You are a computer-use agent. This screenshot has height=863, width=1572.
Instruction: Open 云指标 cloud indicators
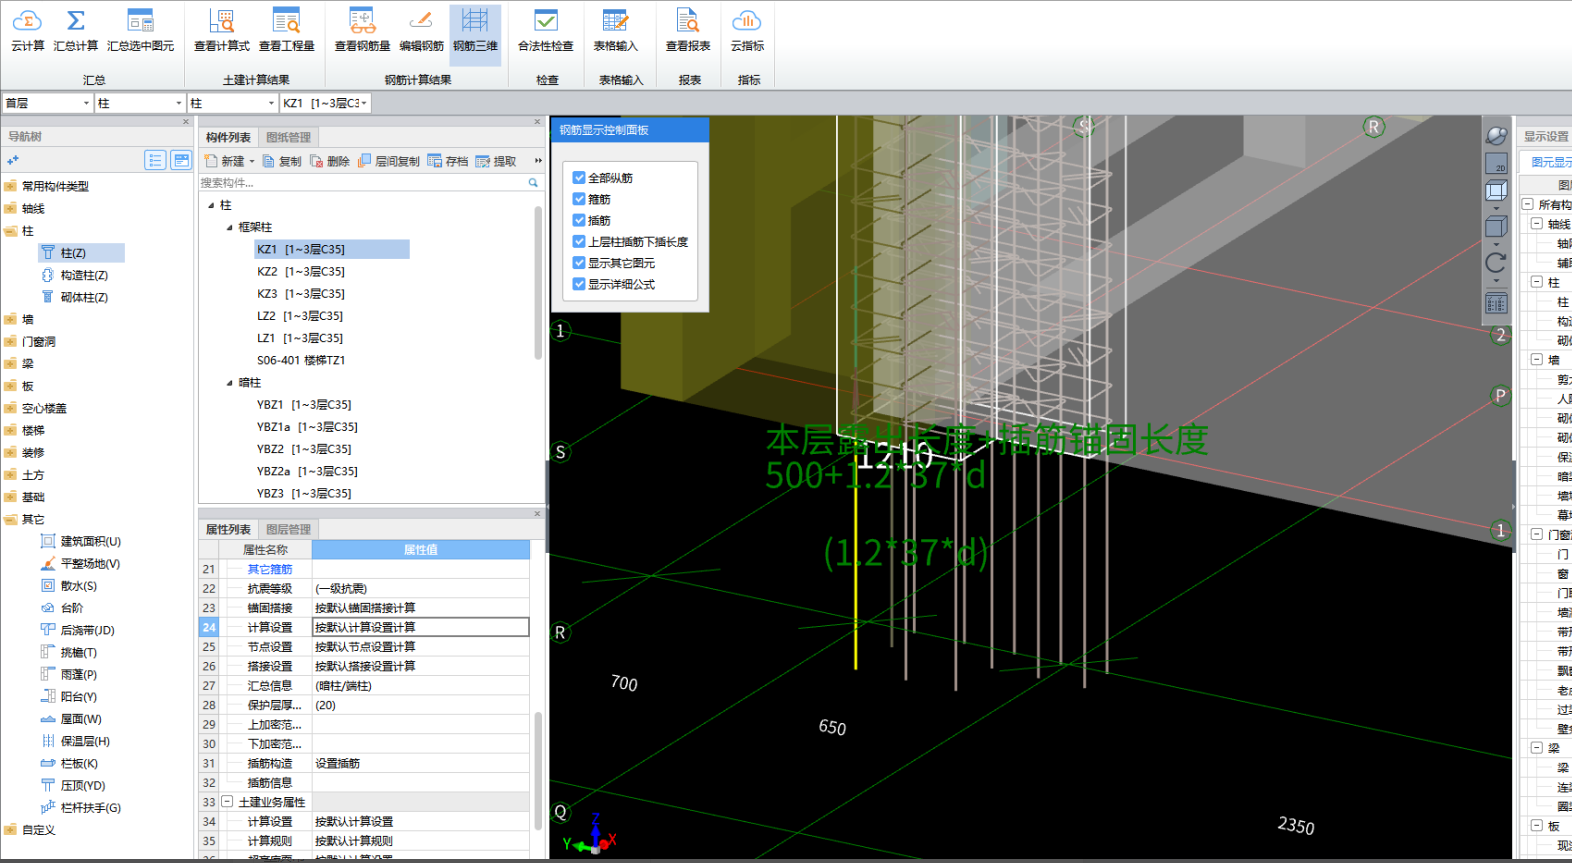click(x=747, y=30)
